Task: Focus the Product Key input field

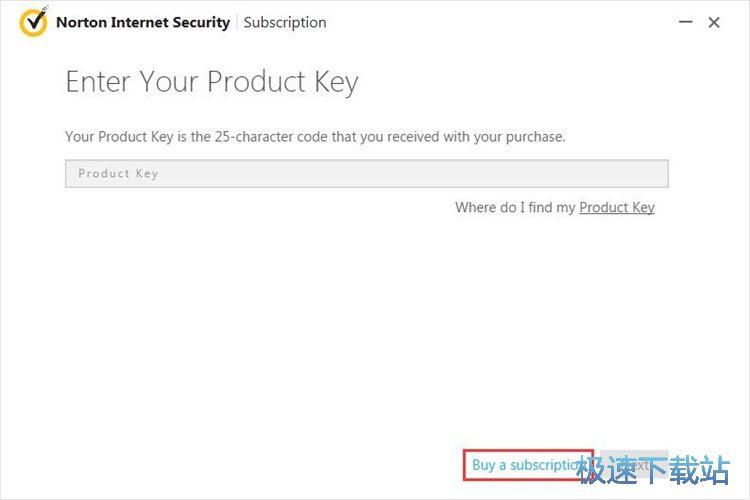Action: (x=366, y=174)
